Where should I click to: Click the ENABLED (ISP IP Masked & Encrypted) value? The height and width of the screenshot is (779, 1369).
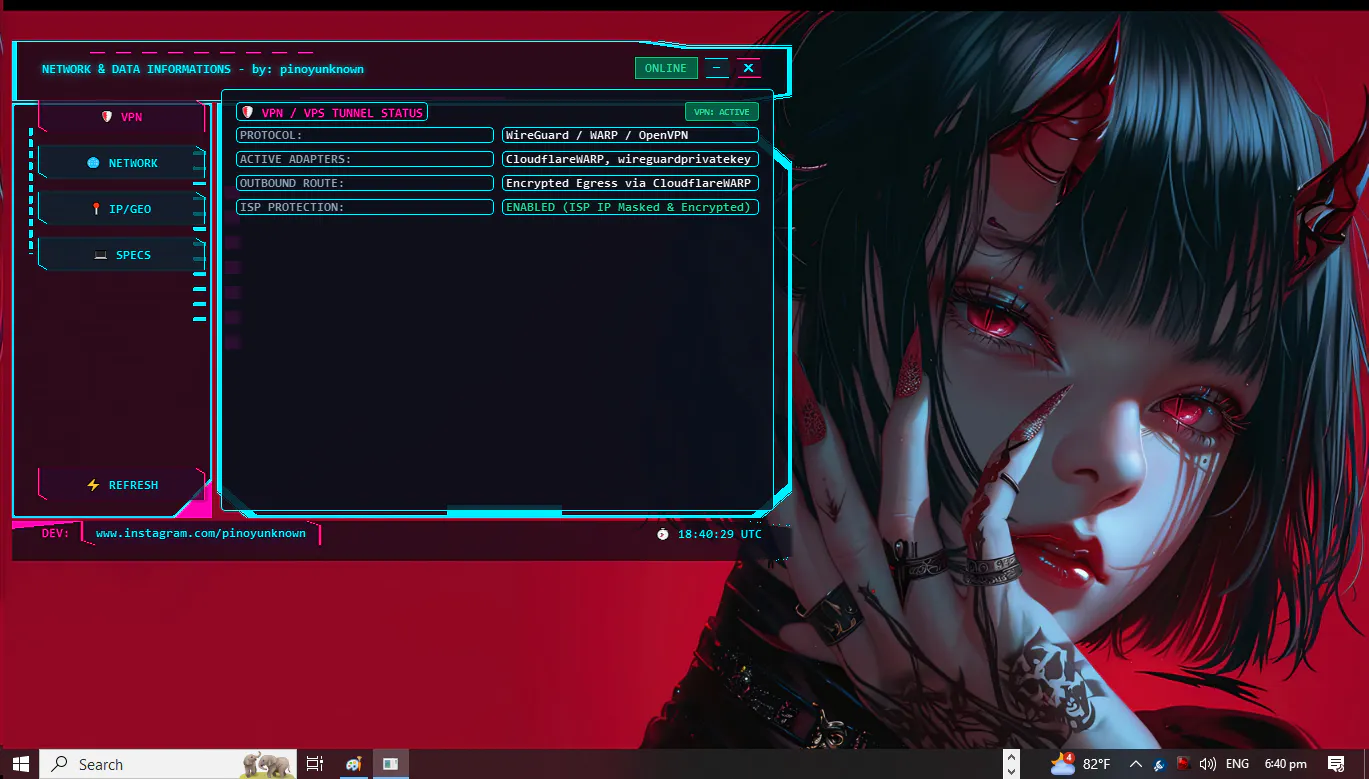click(630, 207)
